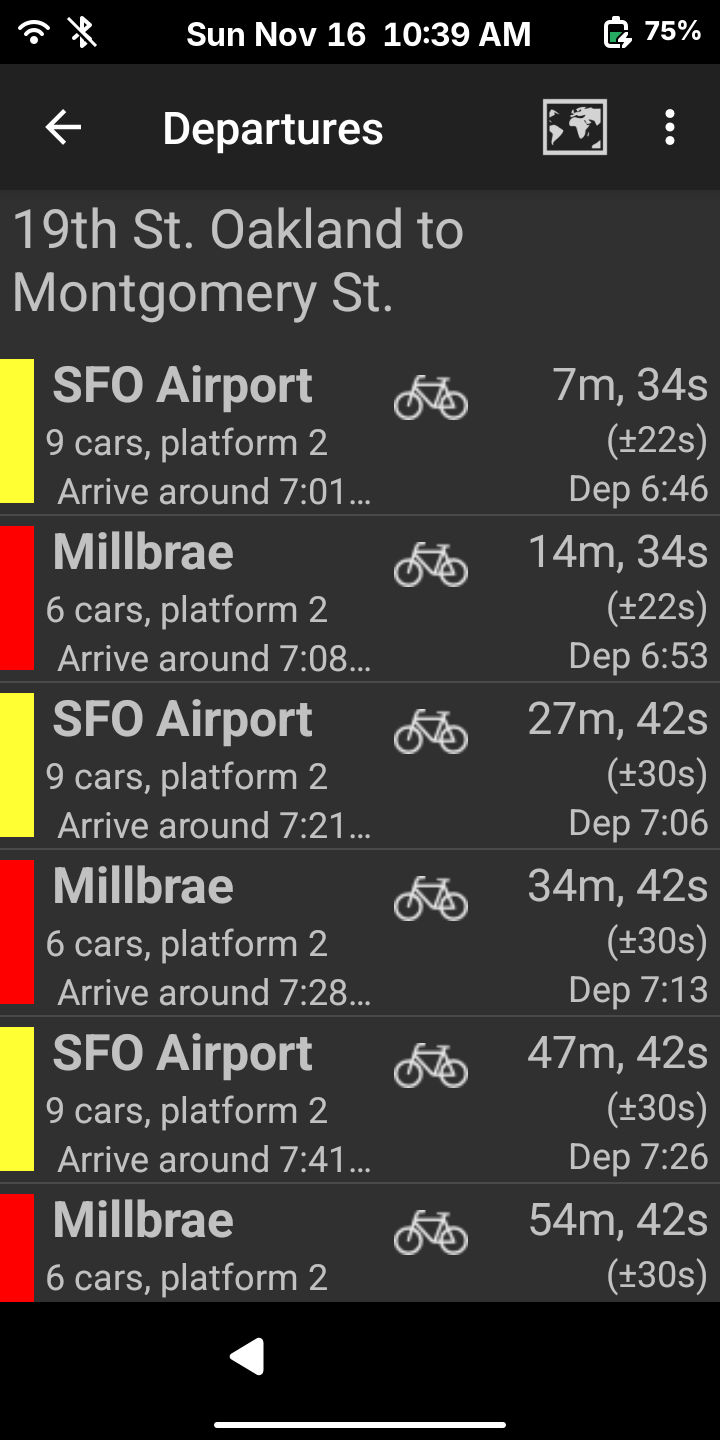Tap the yellow line swatch for the 7:06 train
The image size is (720, 1440).
click(17, 765)
